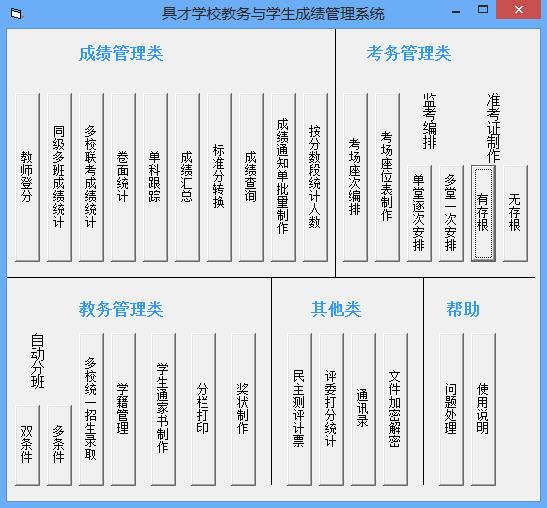The height and width of the screenshot is (508, 547).
Task: Open 同级多班成绩统计 function
Action: (59, 177)
